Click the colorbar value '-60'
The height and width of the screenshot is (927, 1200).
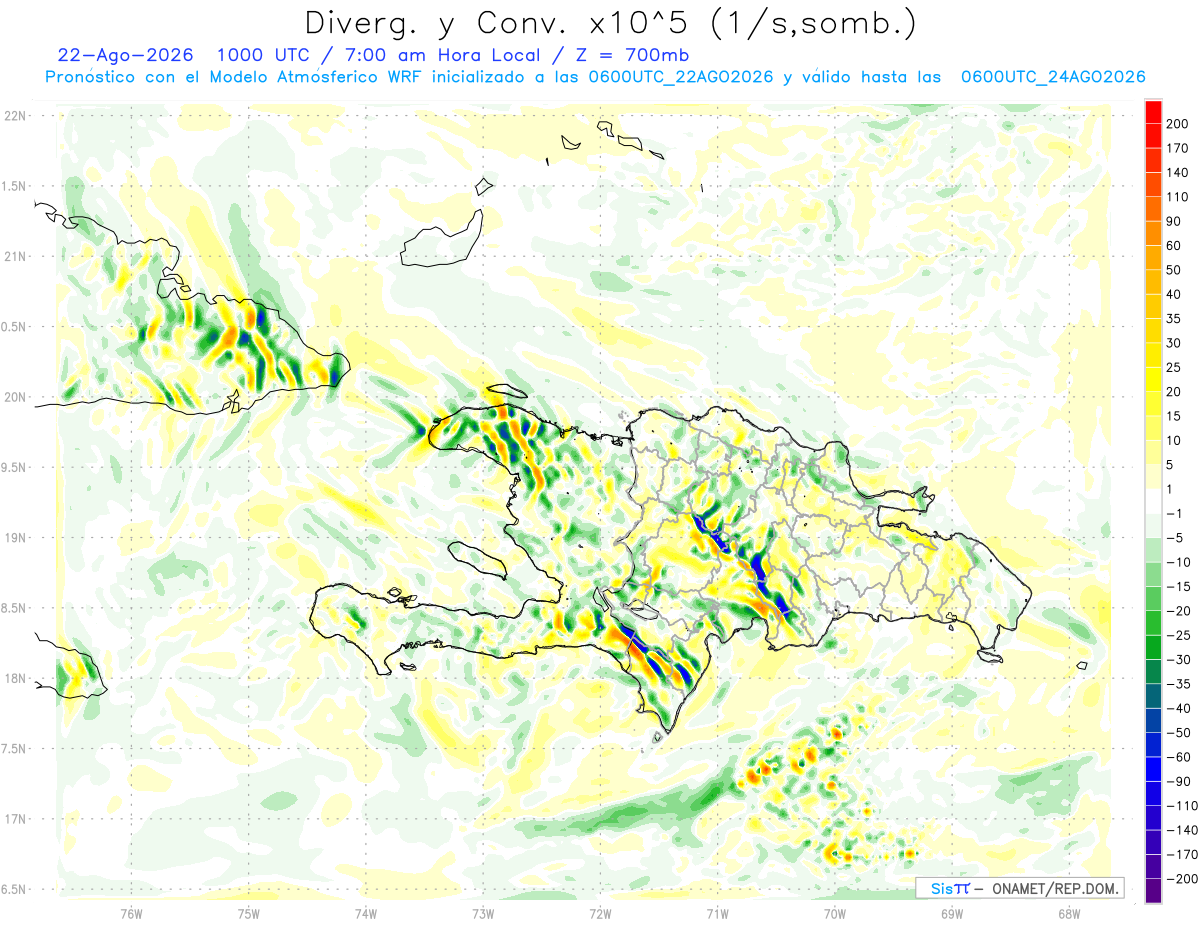click(1177, 757)
